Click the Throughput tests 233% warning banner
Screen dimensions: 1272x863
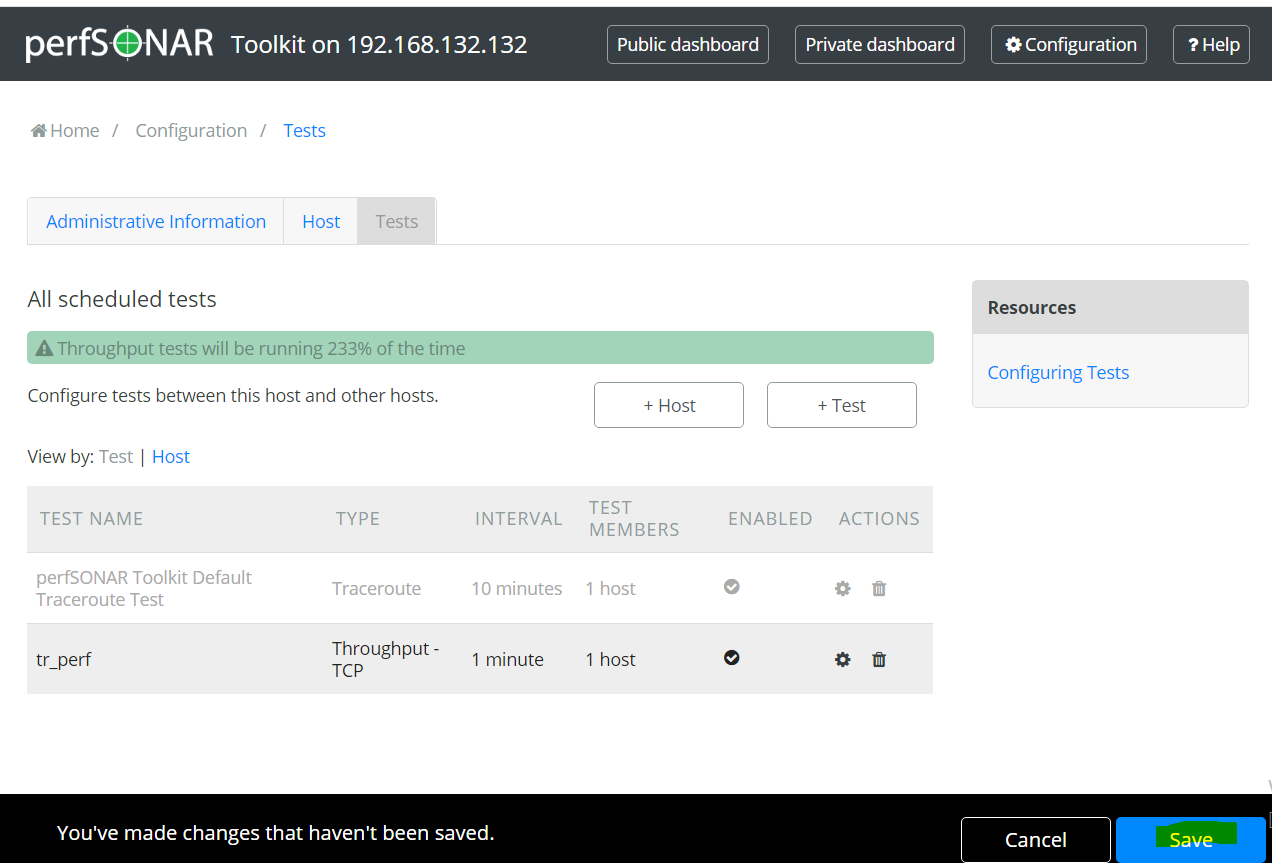point(480,348)
